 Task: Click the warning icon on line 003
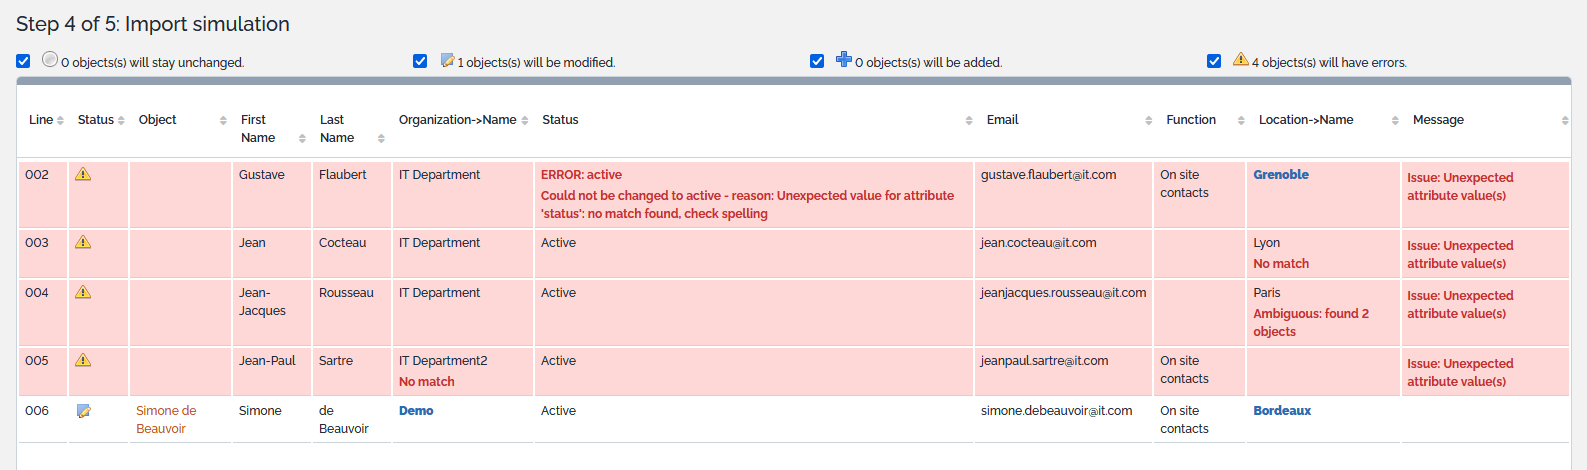83,242
